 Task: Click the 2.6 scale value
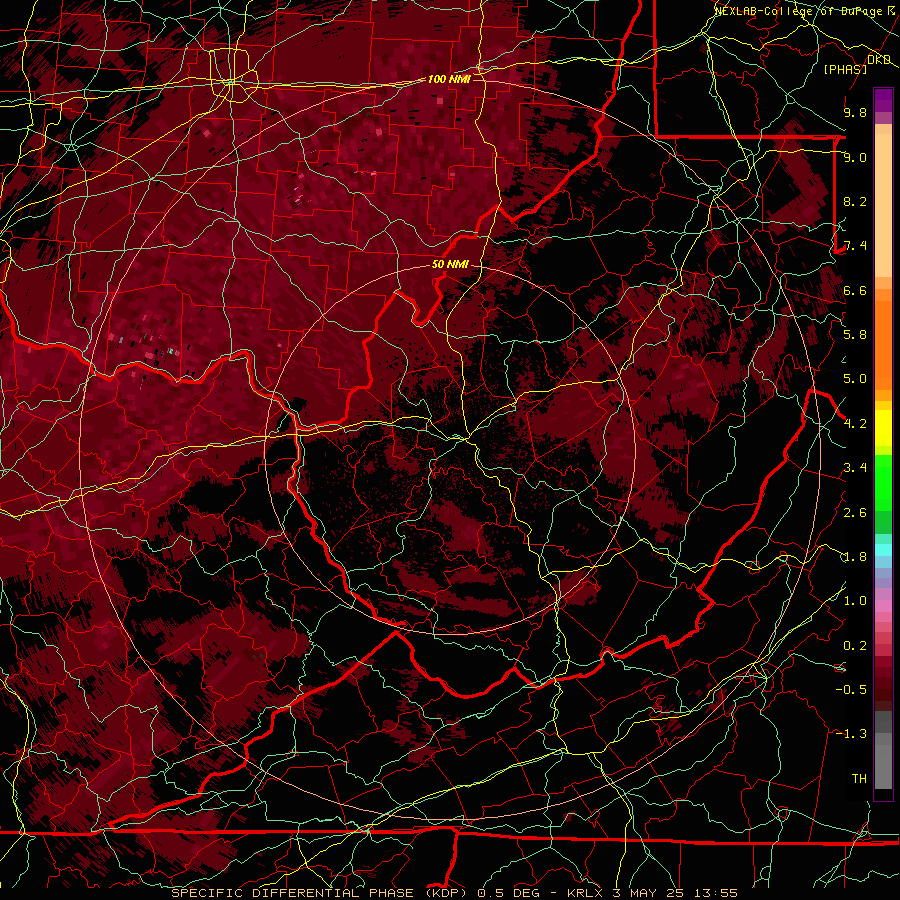click(855, 512)
